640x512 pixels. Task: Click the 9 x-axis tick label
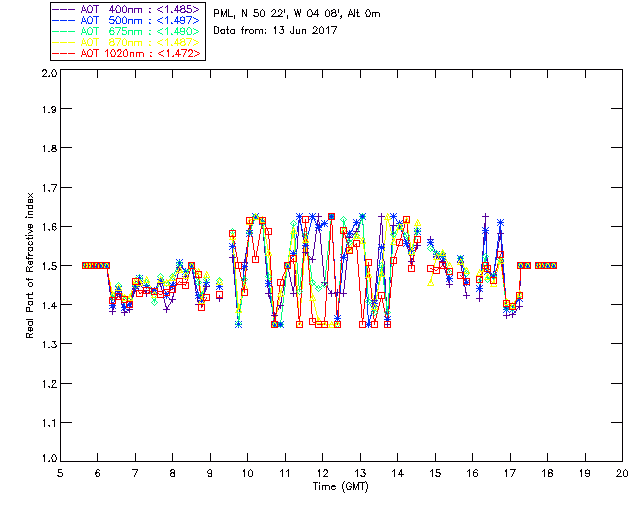[210, 473]
